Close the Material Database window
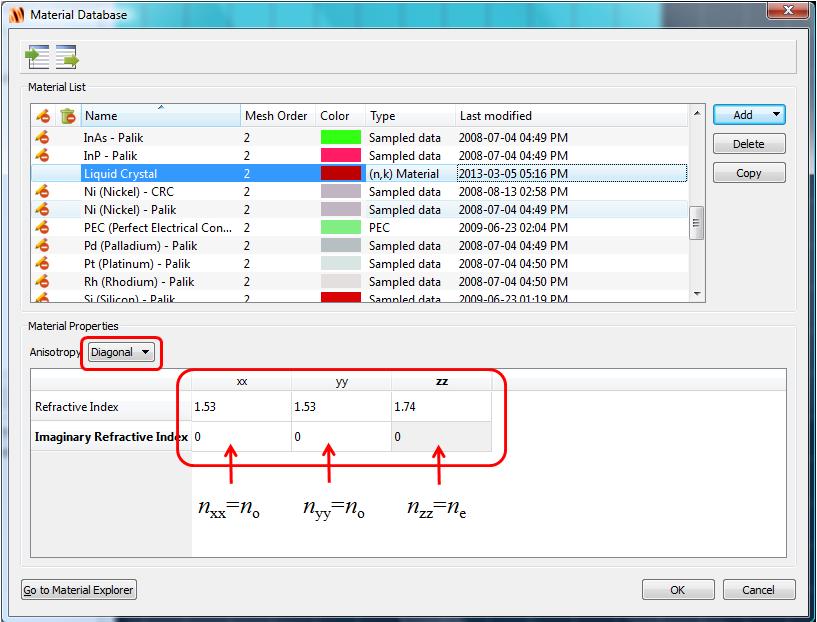817x622 pixels. coord(788,10)
